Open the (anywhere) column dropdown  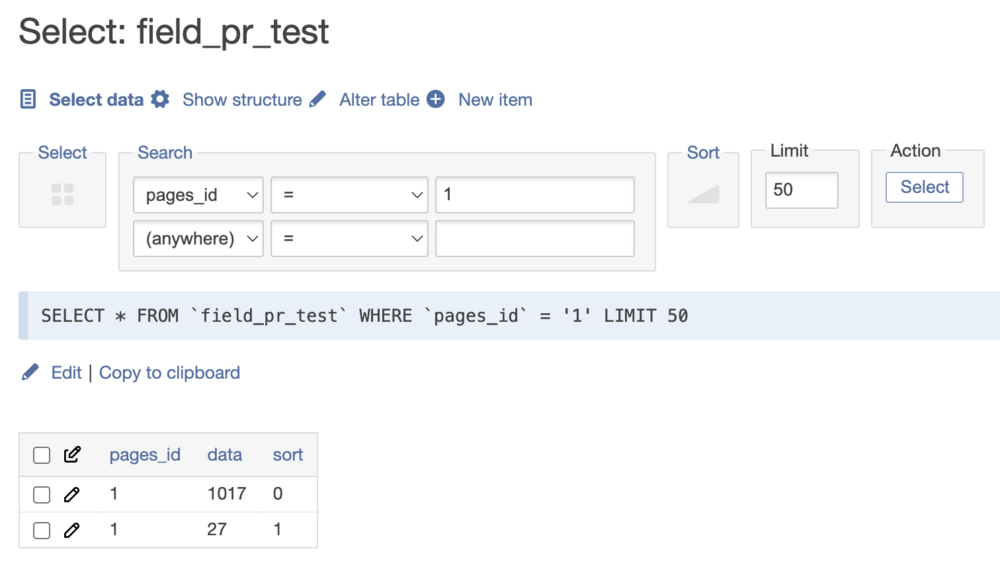coord(198,239)
